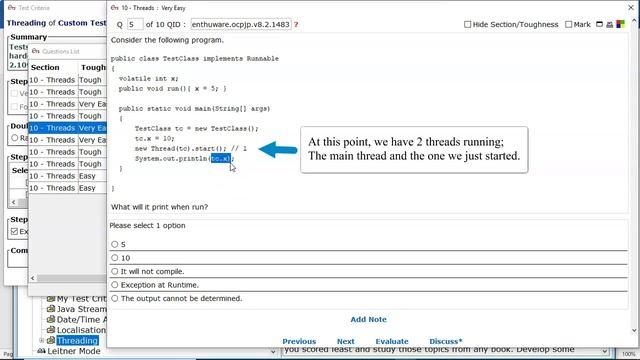Click the 100% zoom indicator at bottom right
Screen dimensions: 640x360
point(629,354)
